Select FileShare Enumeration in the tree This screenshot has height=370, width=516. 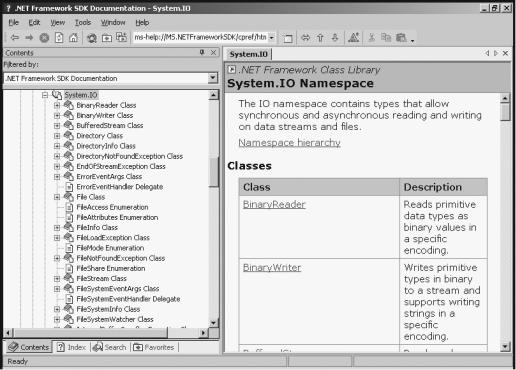pos(111,268)
